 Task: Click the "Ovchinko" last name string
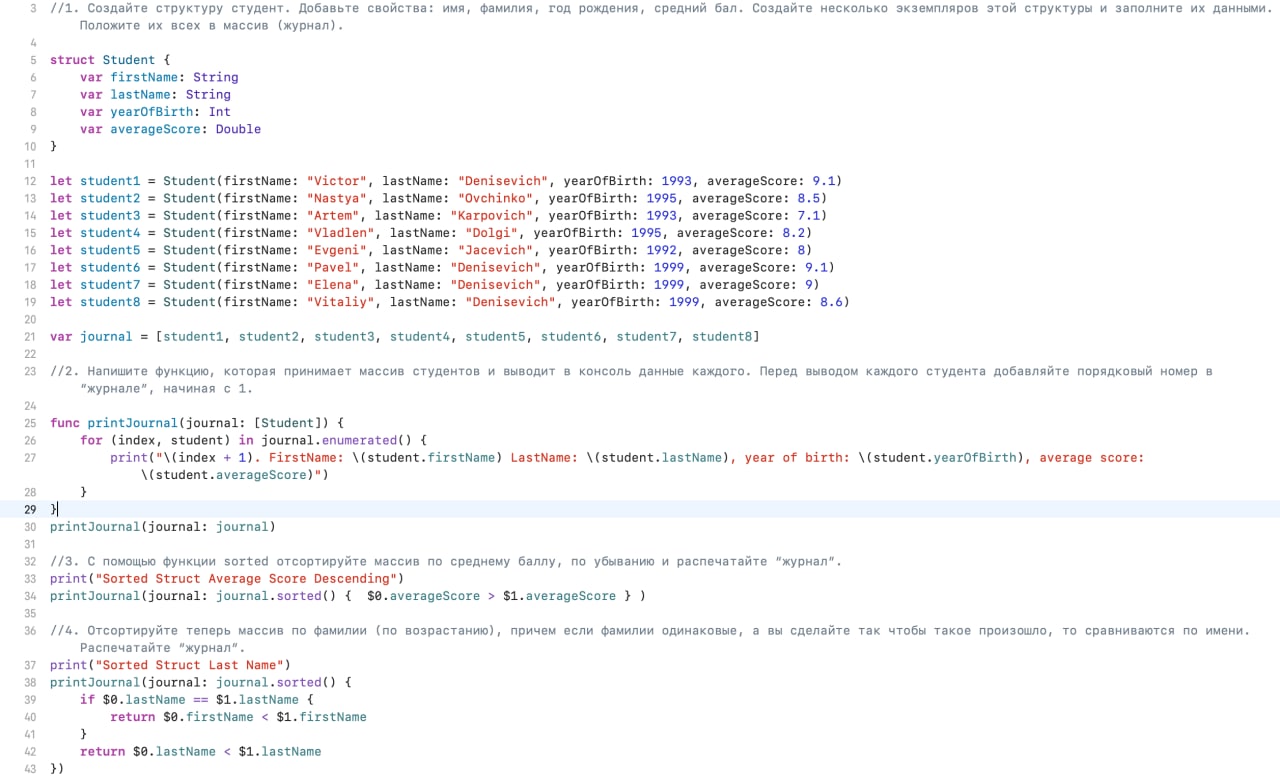496,198
